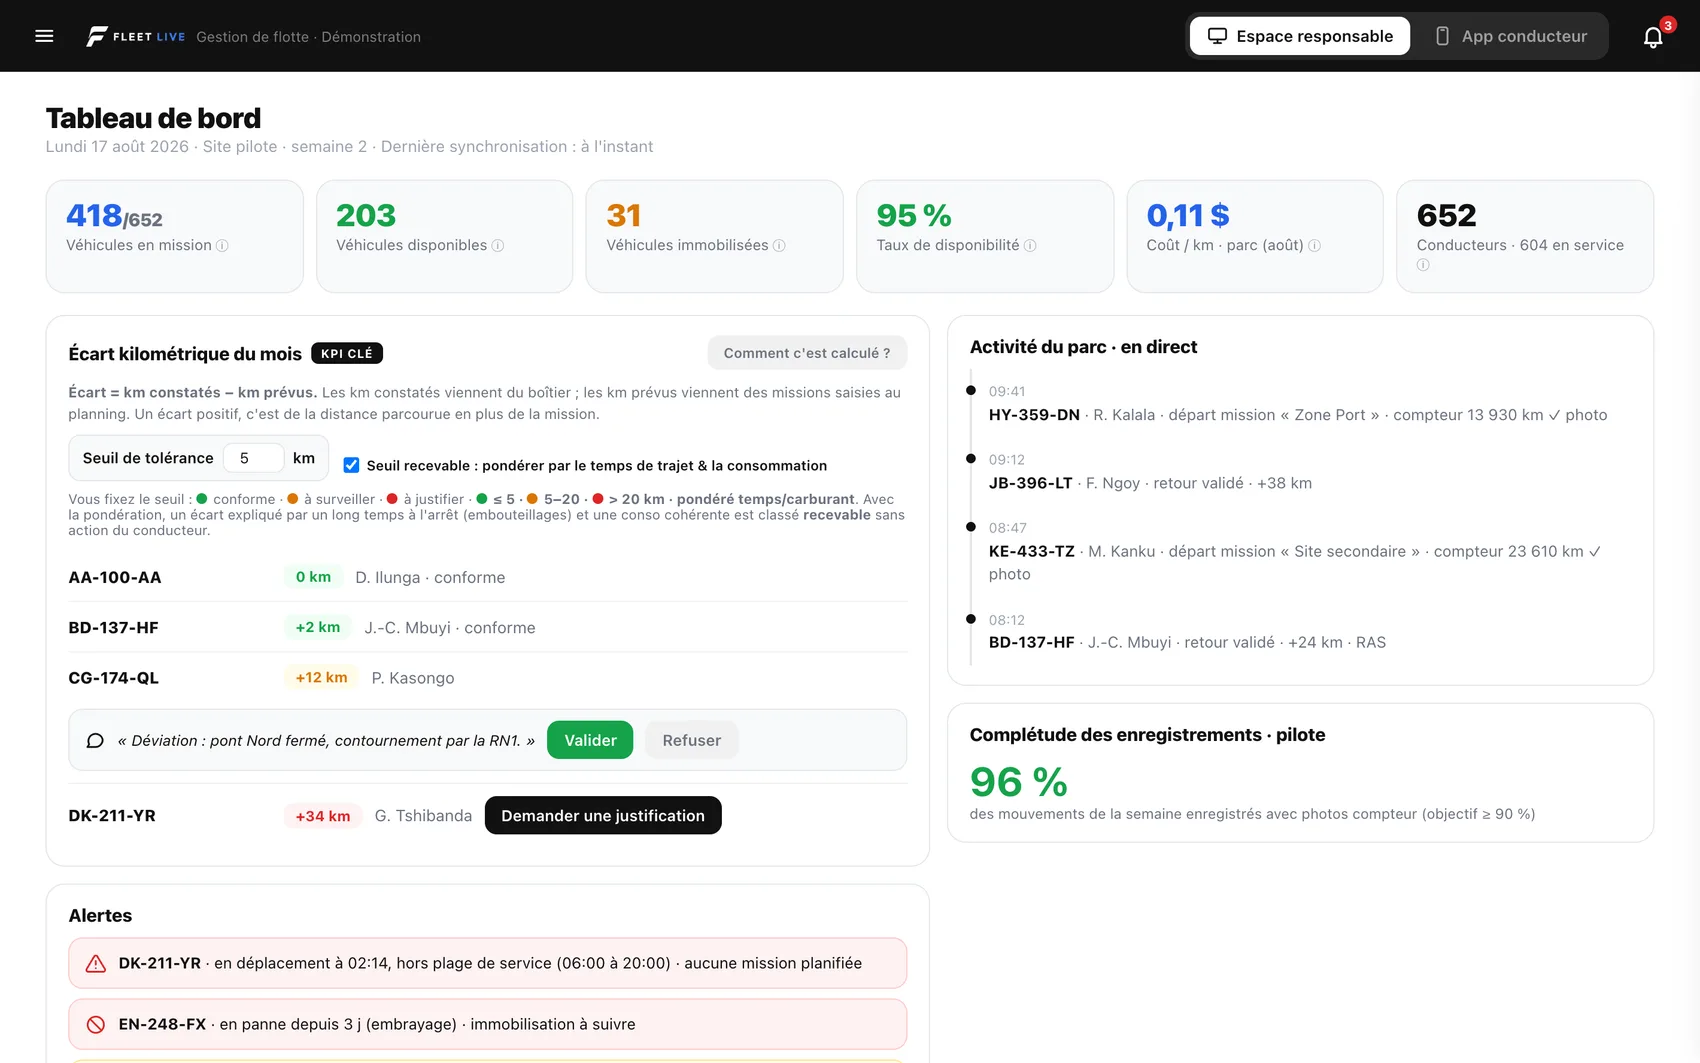Edit the Seuil de tolérance km field
This screenshot has height=1063, width=1700.
point(253,458)
